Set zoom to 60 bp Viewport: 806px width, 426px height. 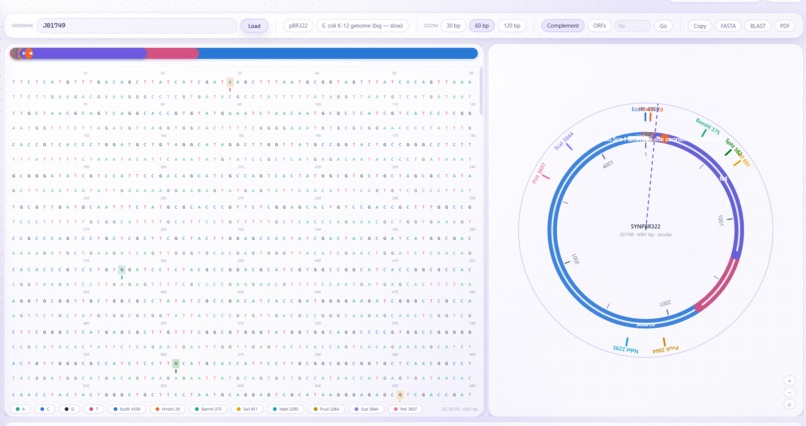[x=482, y=26]
